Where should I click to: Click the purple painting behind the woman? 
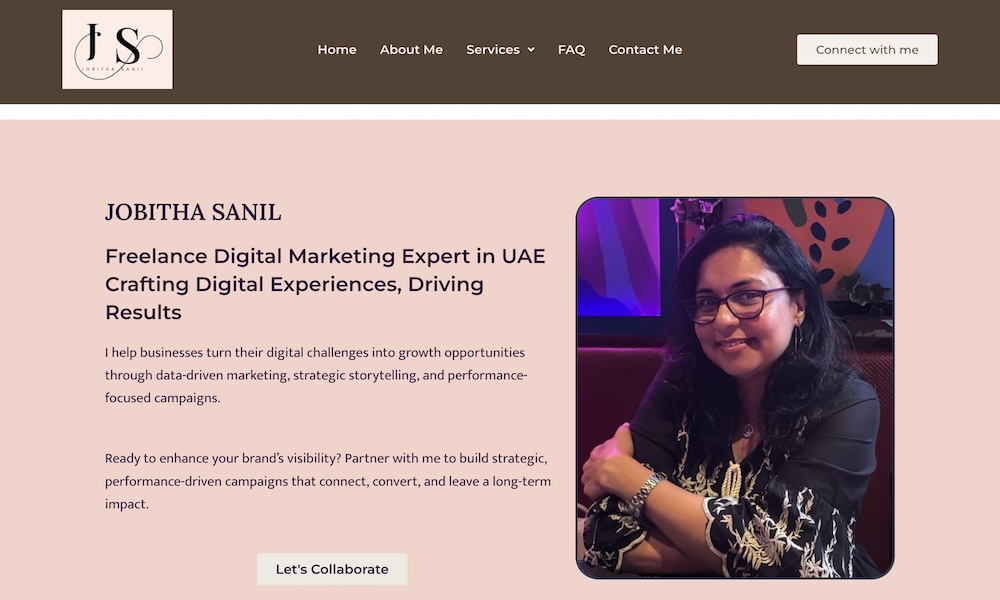pos(618,257)
